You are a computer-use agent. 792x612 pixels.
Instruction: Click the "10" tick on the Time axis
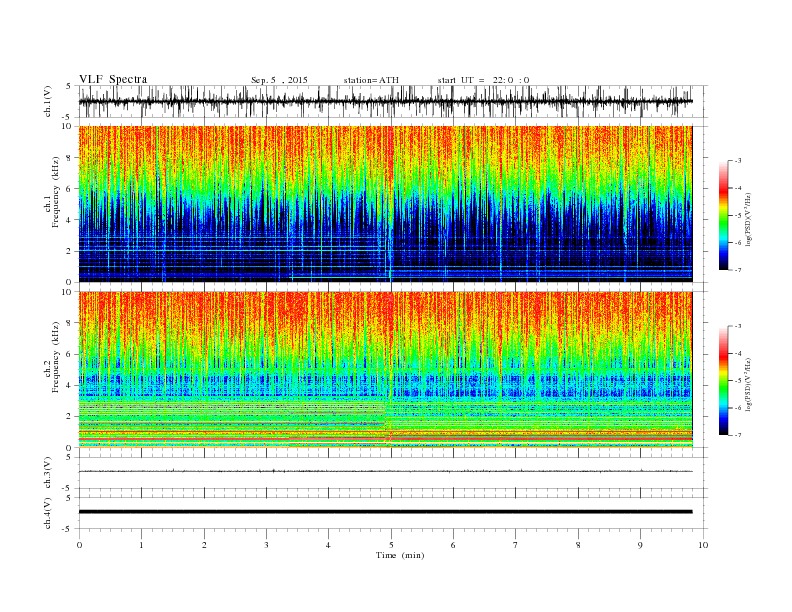pyautogui.click(x=703, y=545)
